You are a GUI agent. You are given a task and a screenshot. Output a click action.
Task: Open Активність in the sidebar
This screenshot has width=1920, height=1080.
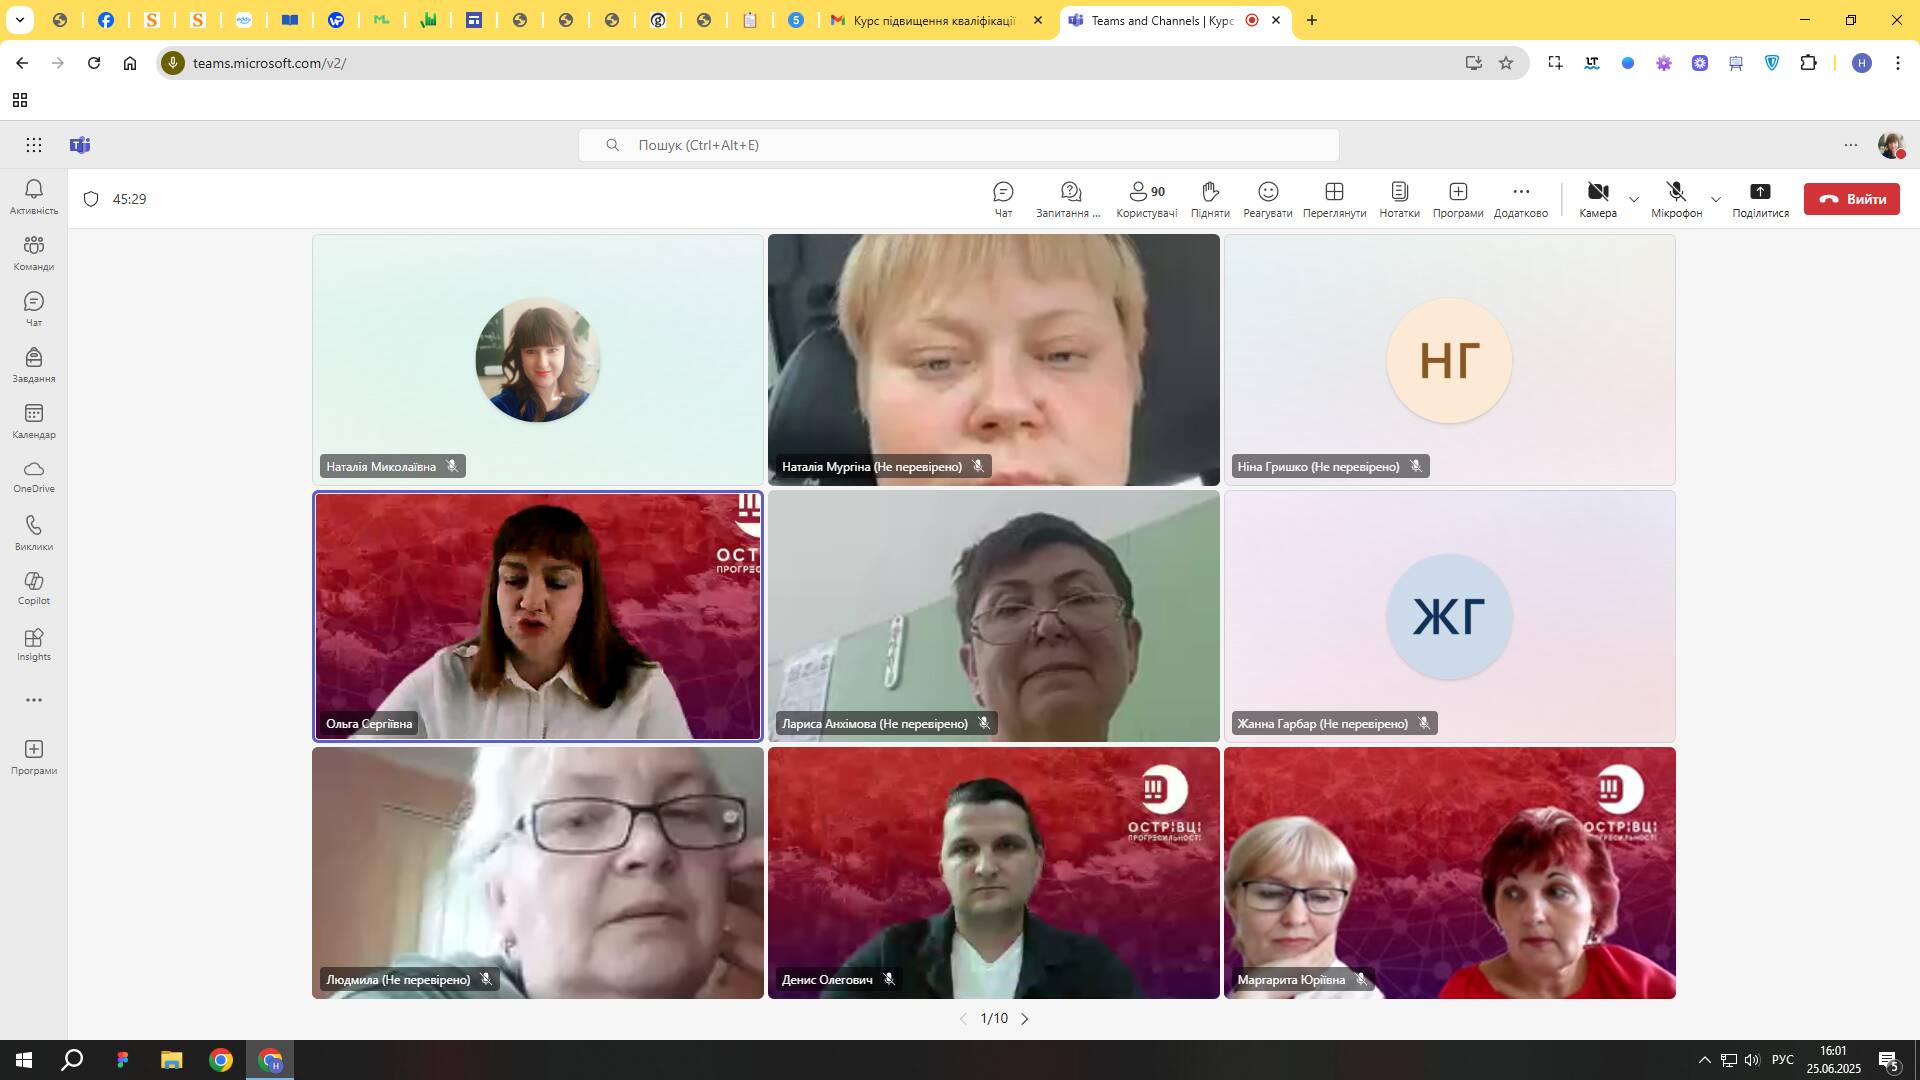click(x=34, y=197)
